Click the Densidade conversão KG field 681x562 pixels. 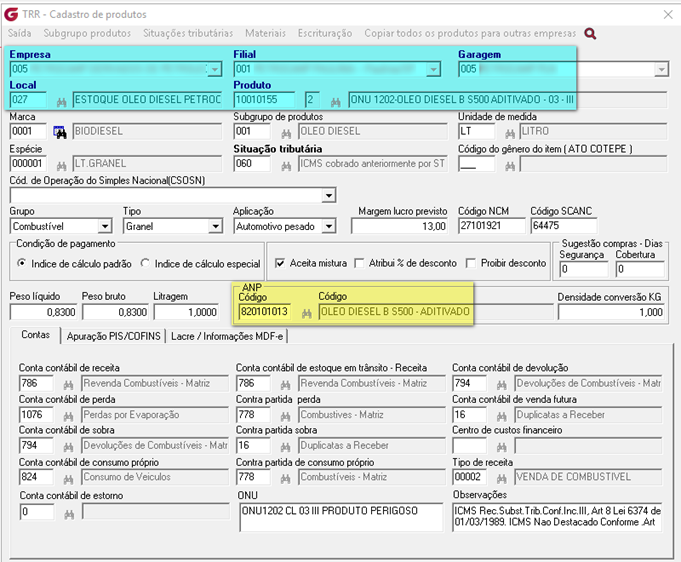click(x=611, y=312)
